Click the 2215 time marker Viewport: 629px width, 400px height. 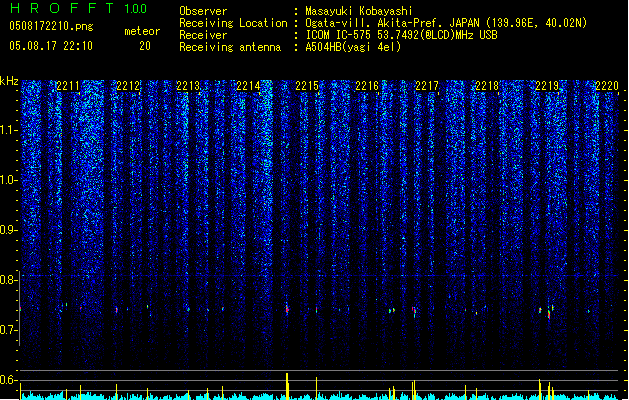tap(307, 86)
